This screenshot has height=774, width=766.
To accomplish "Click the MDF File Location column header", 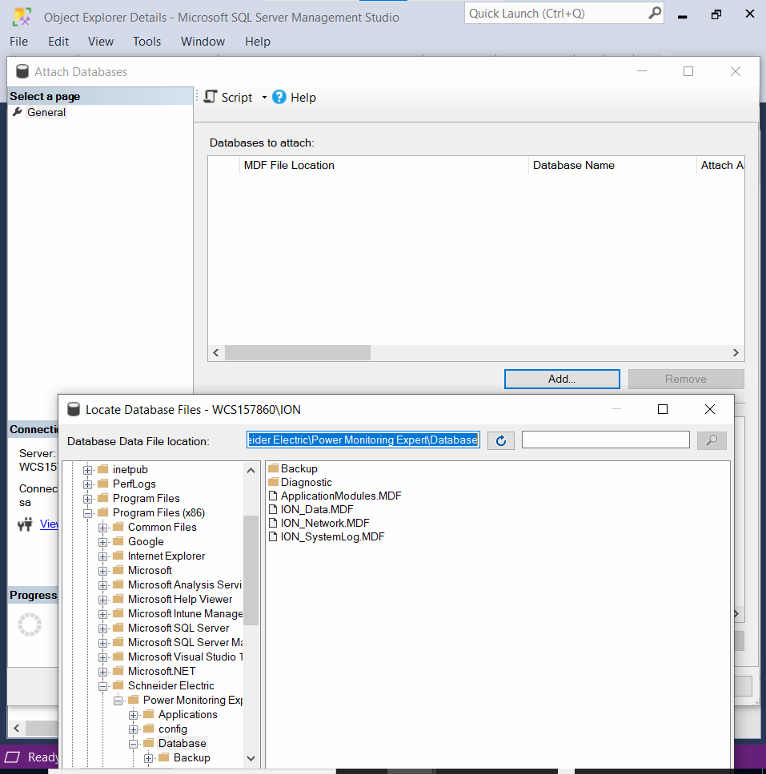I will pos(383,165).
